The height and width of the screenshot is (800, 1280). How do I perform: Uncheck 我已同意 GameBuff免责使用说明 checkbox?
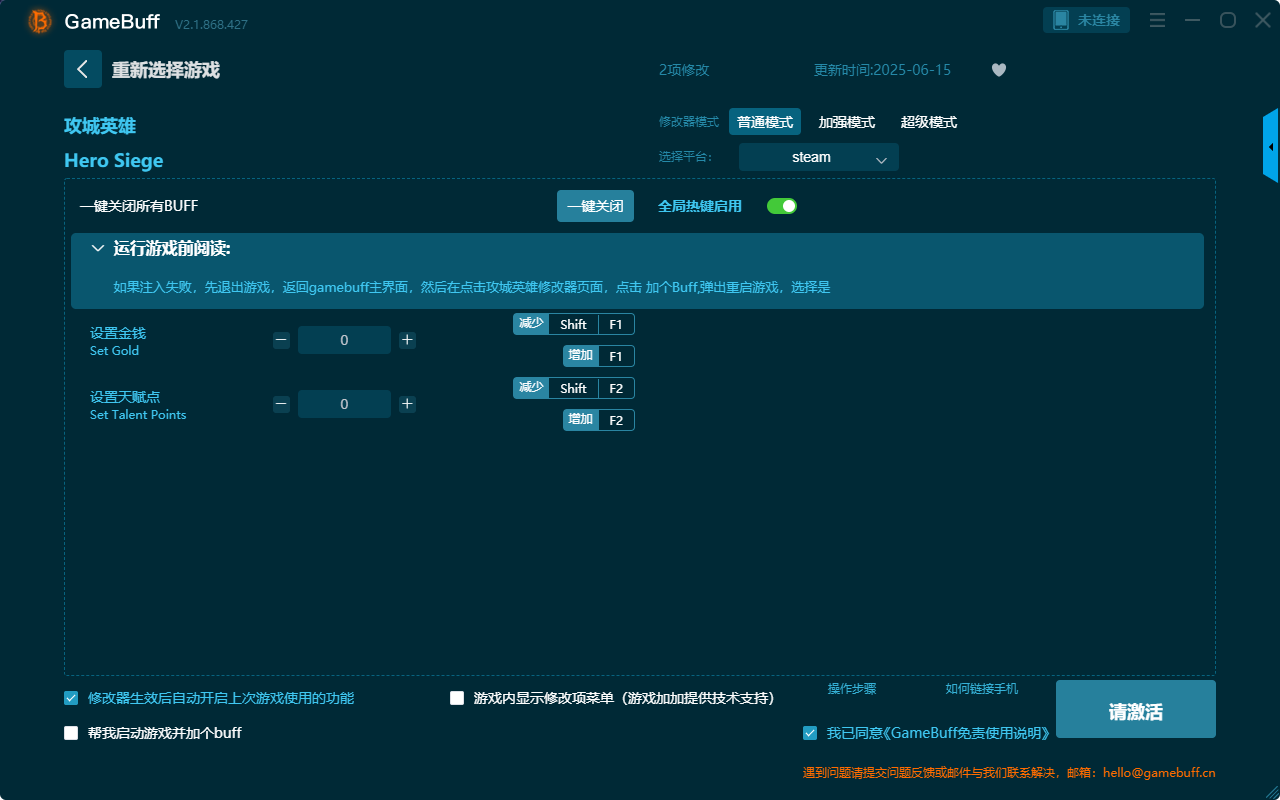coord(810,733)
